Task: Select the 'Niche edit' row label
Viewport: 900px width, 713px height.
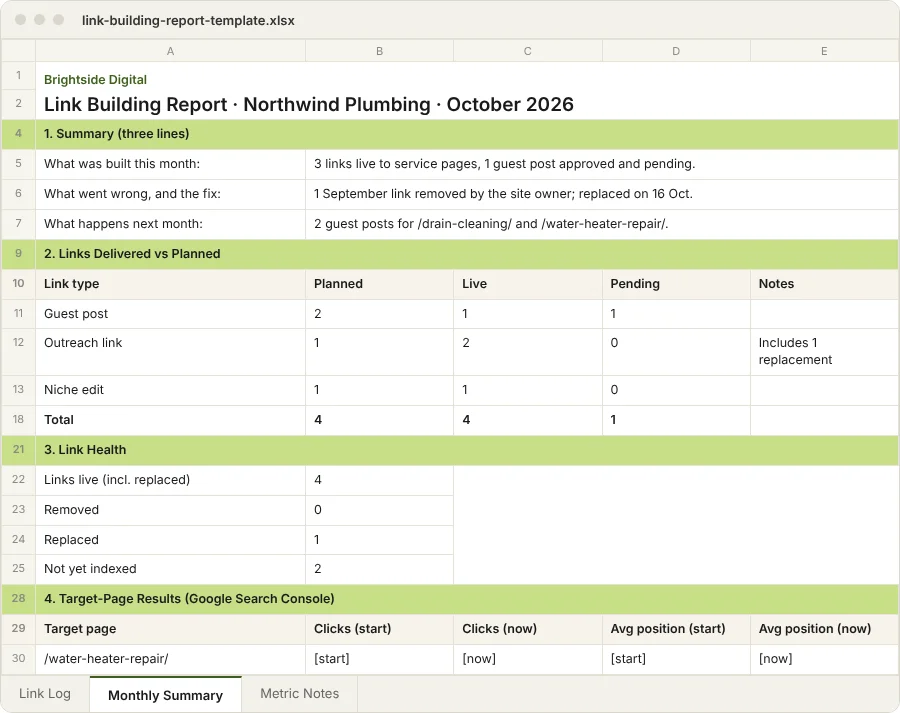Action: (170, 390)
